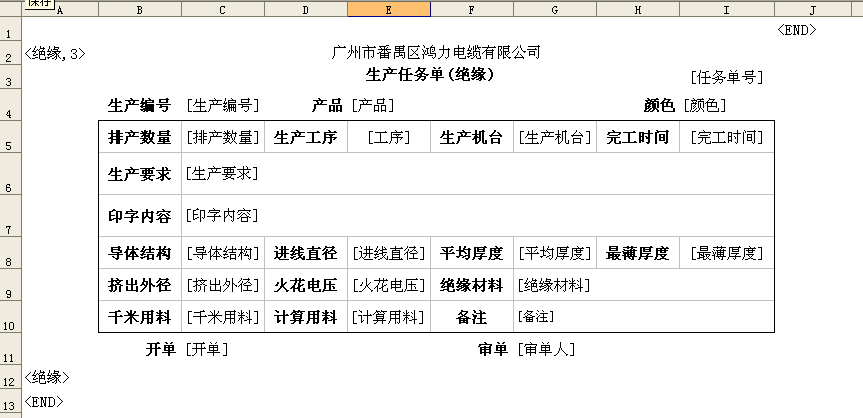The height and width of the screenshot is (418, 863).
Task: Select row 13 header
Action: click(10, 401)
